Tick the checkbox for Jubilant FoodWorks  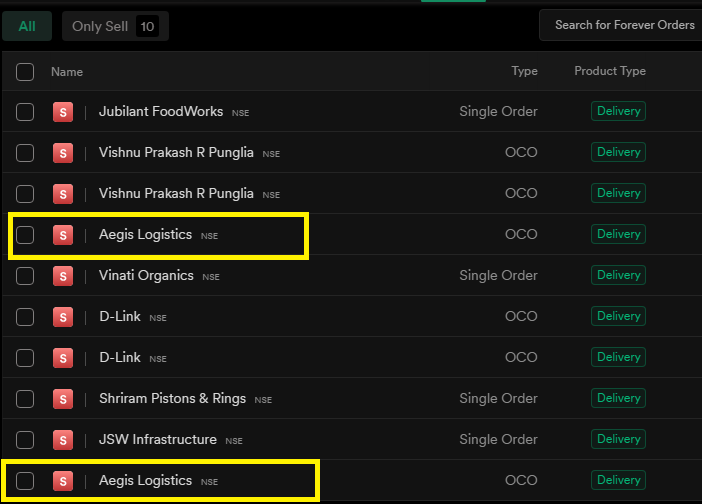click(25, 112)
